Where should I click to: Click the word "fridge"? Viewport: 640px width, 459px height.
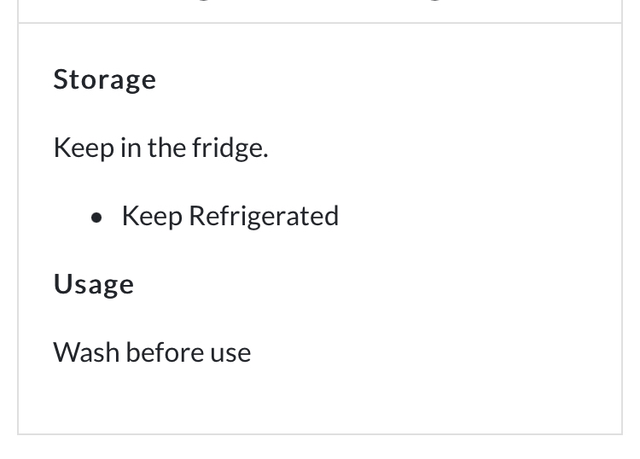[238, 150]
